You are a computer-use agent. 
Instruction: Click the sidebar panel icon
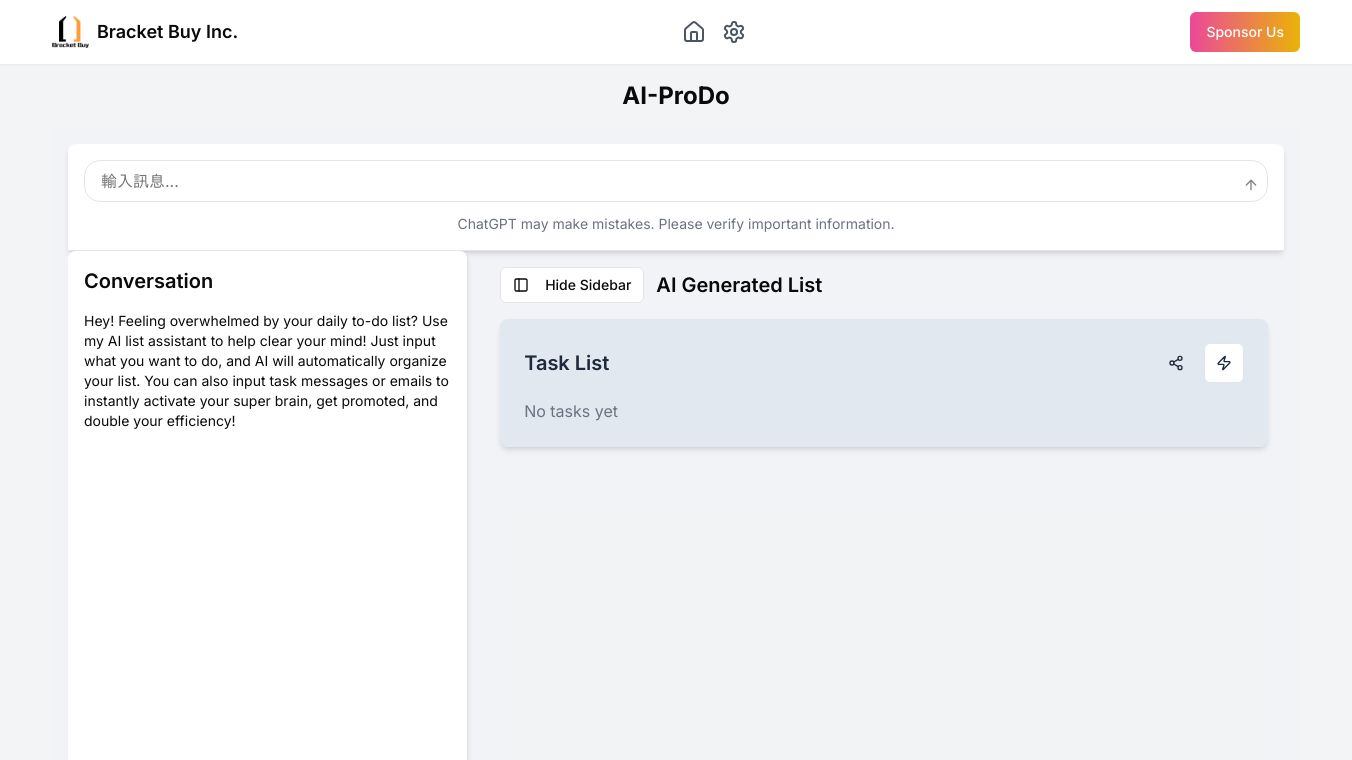(521, 285)
